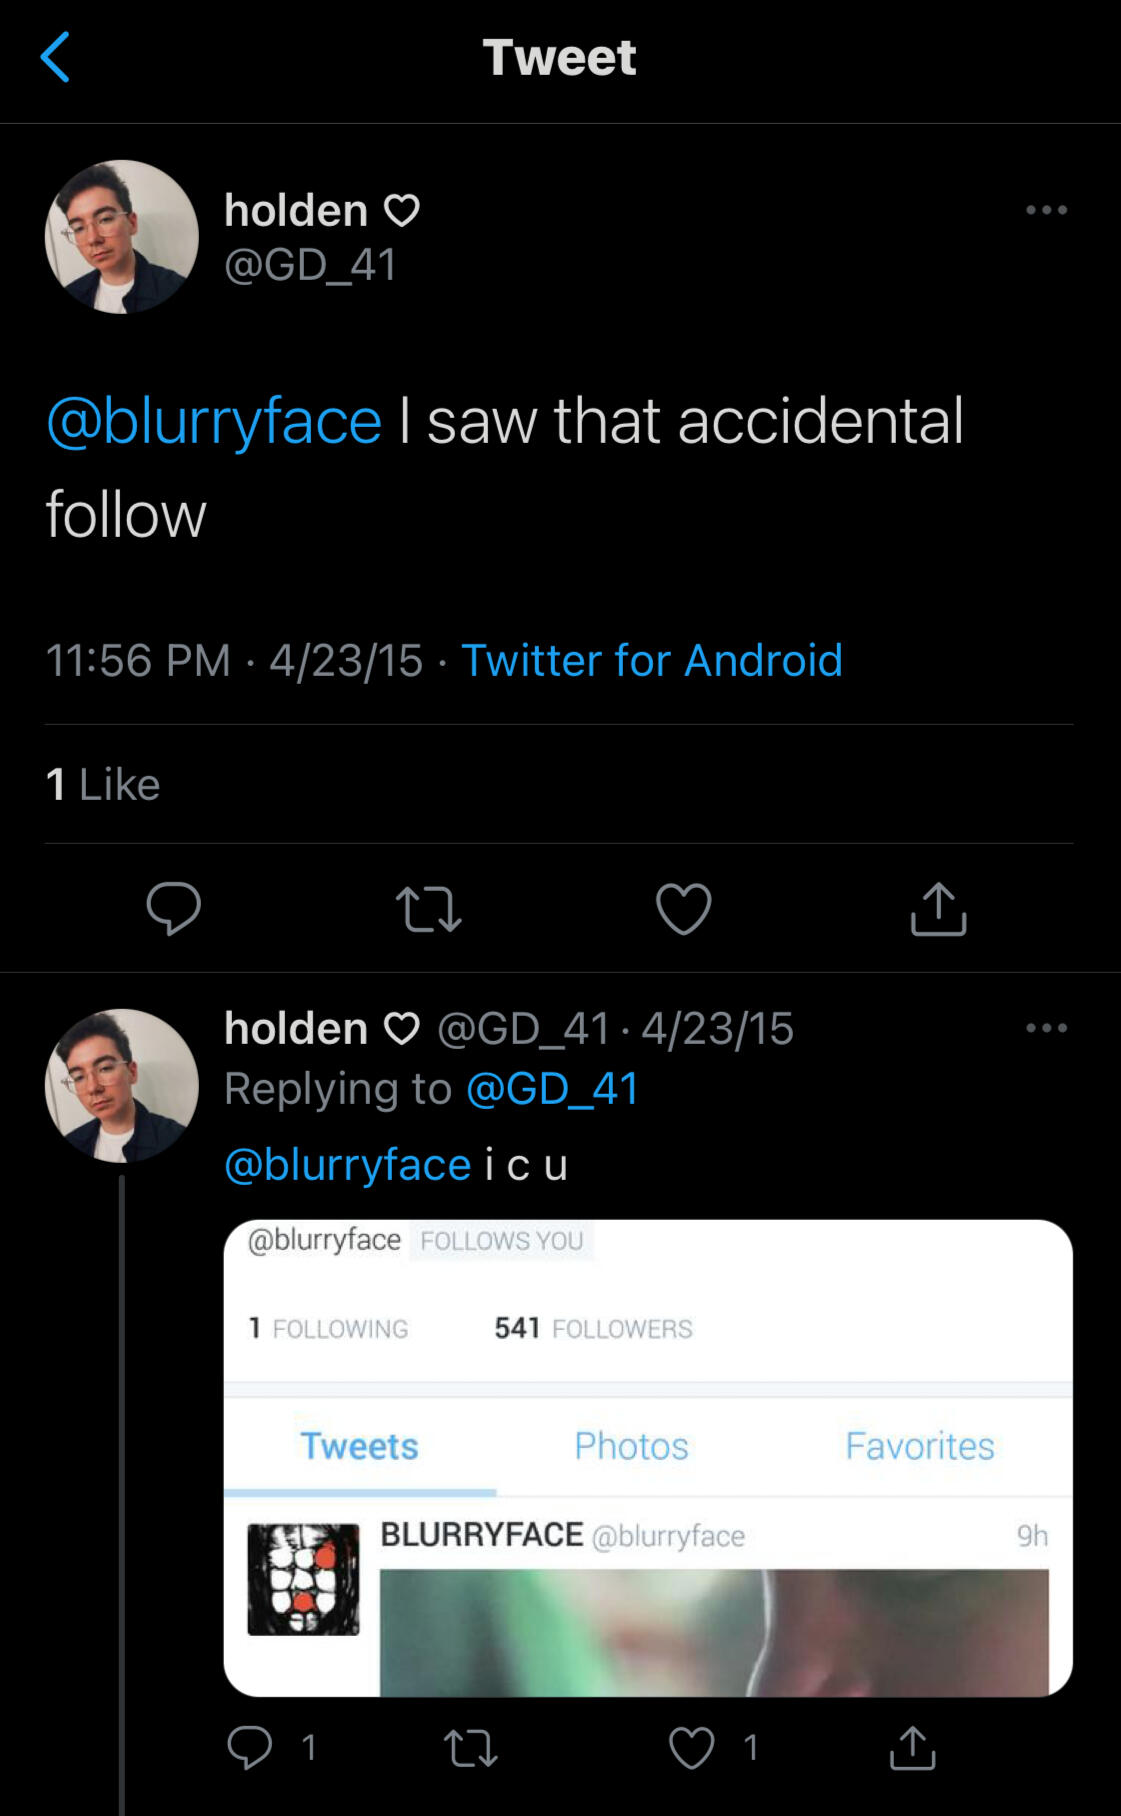Reply to the main tweet
The width and height of the screenshot is (1121, 1816).
(174, 908)
